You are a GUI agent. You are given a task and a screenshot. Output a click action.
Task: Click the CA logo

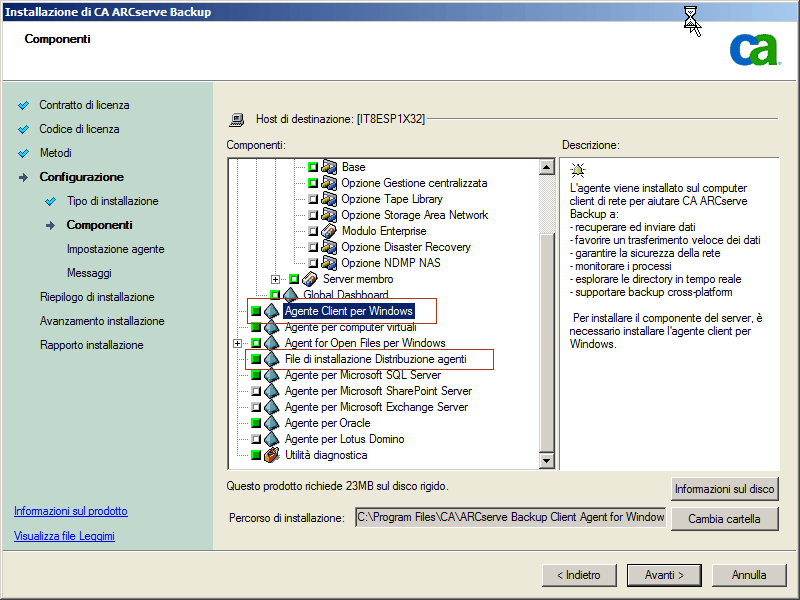point(754,50)
